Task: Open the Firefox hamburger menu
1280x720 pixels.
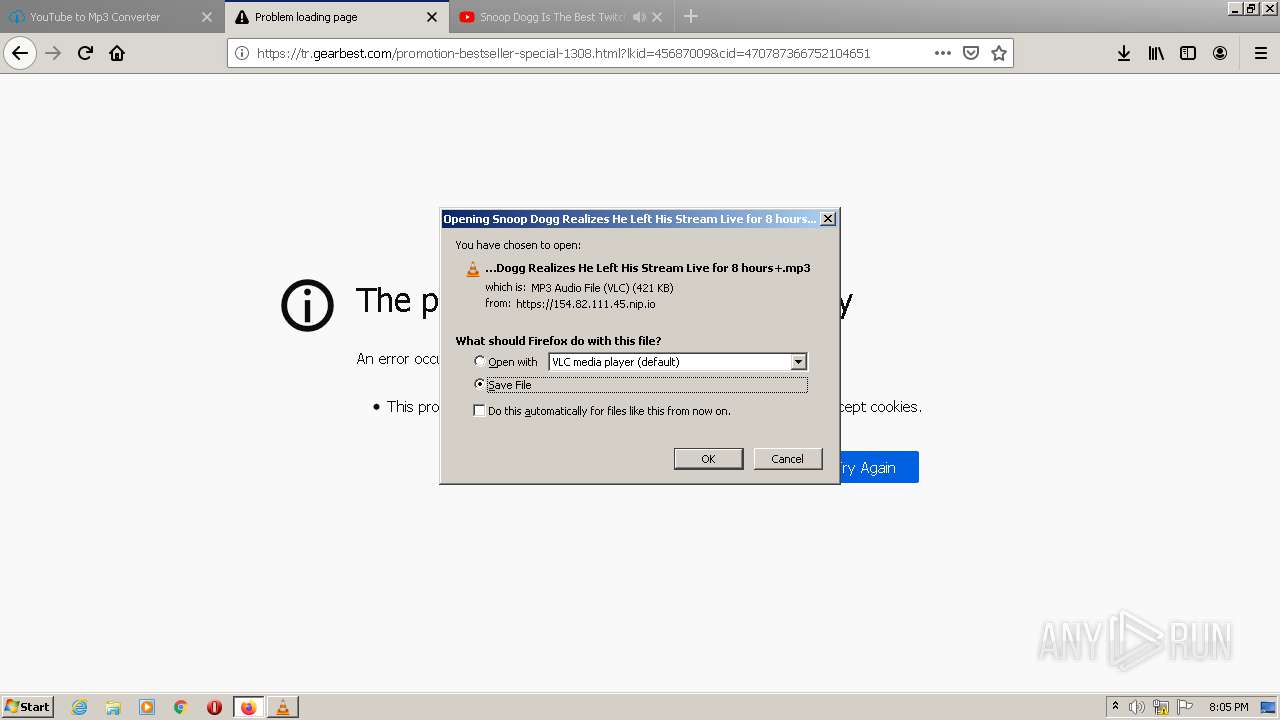Action: [x=1260, y=53]
